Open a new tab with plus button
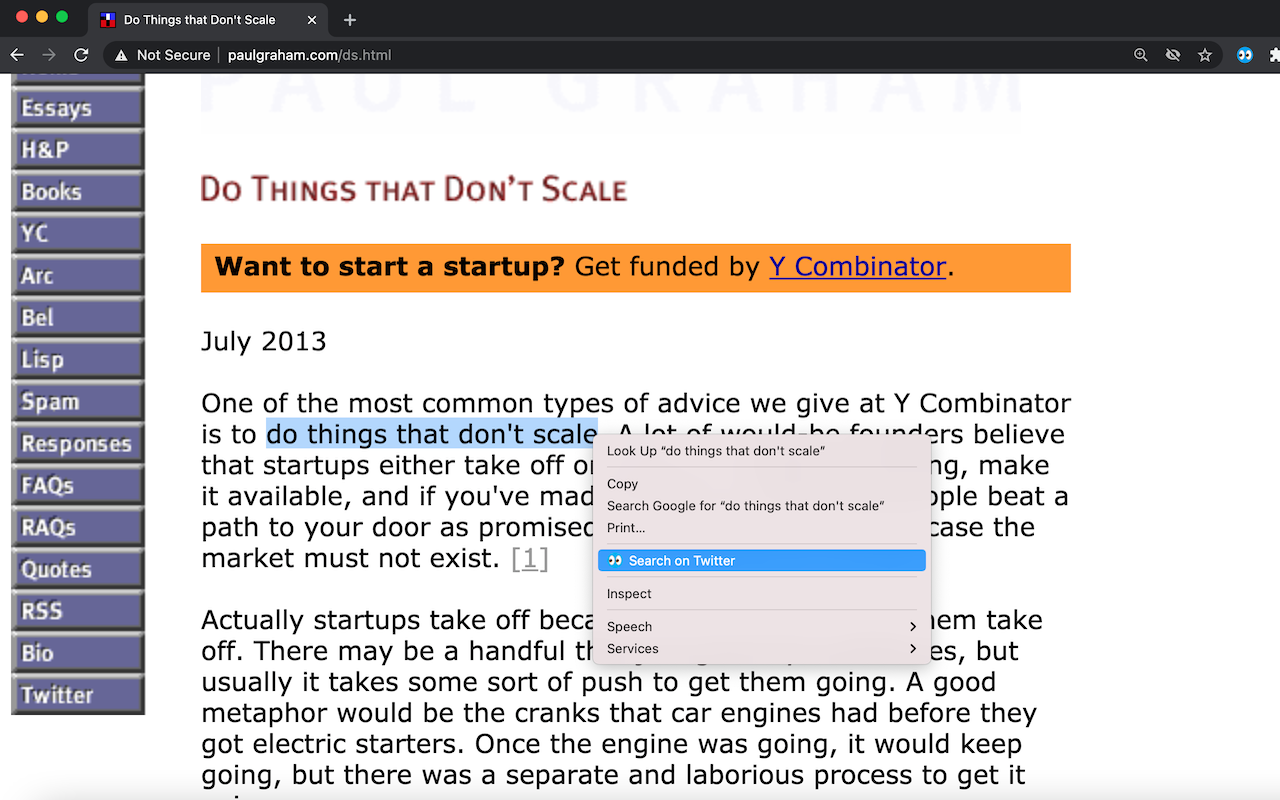The image size is (1280, 800). [x=349, y=20]
